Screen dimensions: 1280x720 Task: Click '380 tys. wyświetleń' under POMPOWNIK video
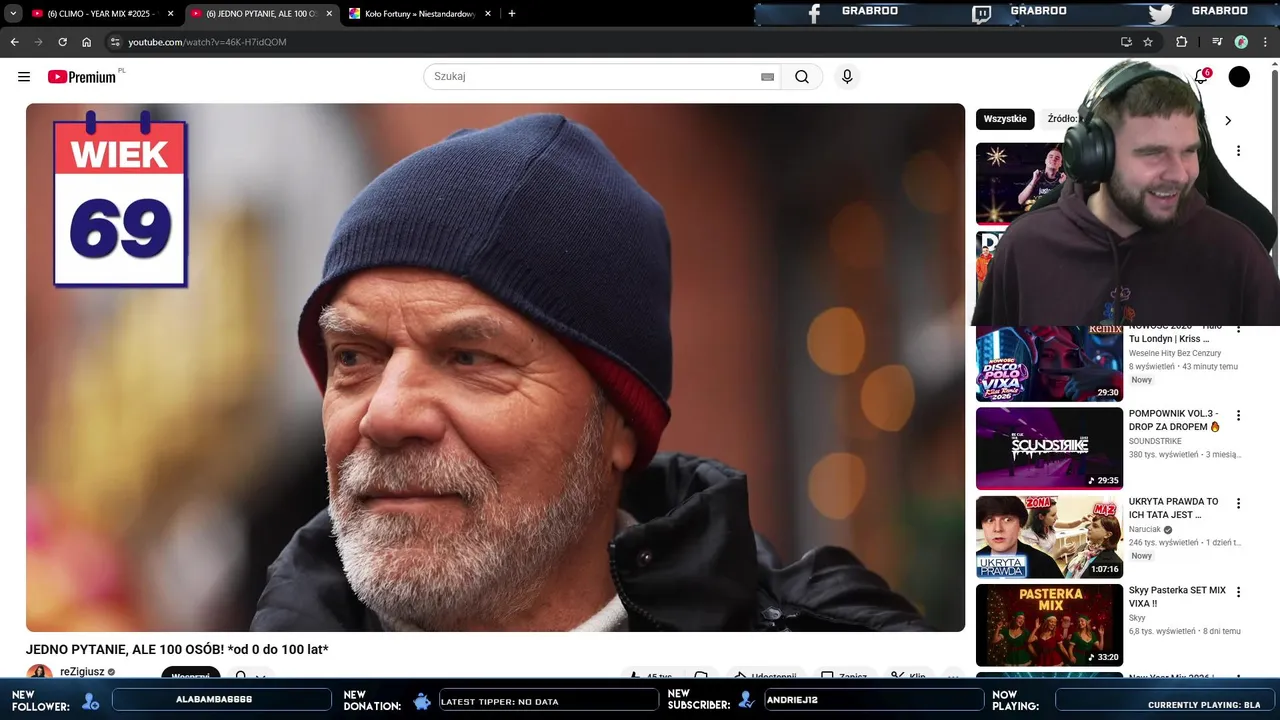pos(1163,454)
